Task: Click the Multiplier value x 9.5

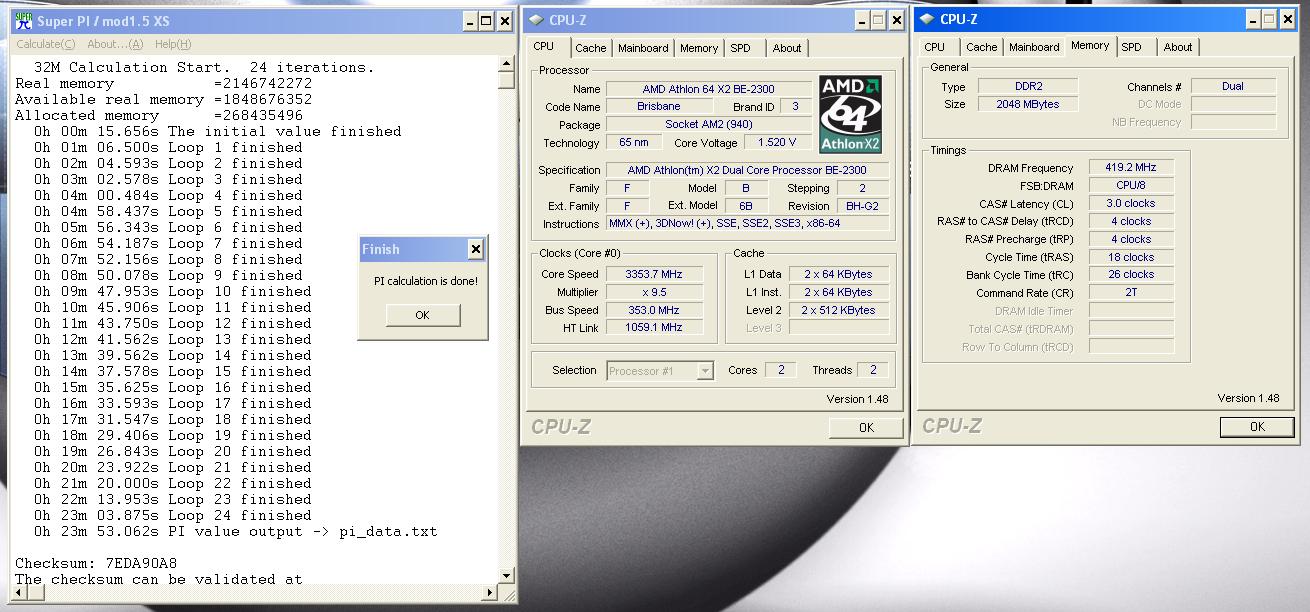Action: [x=654, y=292]
